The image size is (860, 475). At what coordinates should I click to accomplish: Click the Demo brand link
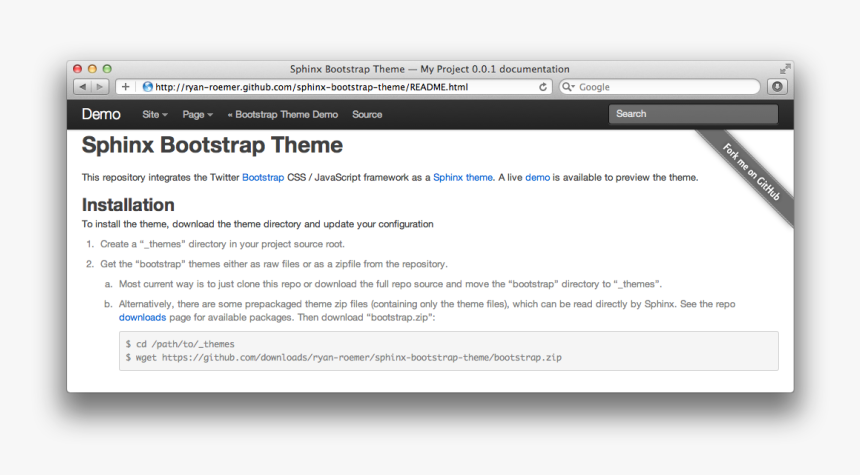coord(101,114)
